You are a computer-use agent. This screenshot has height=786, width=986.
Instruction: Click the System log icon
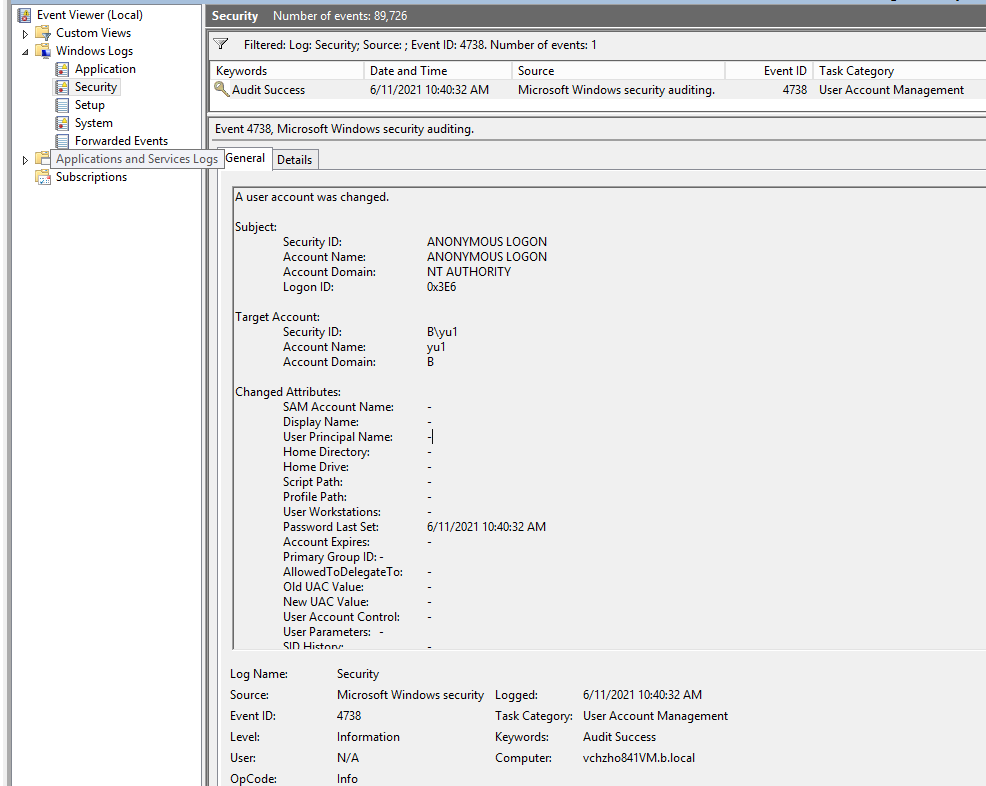coord(62,123)
